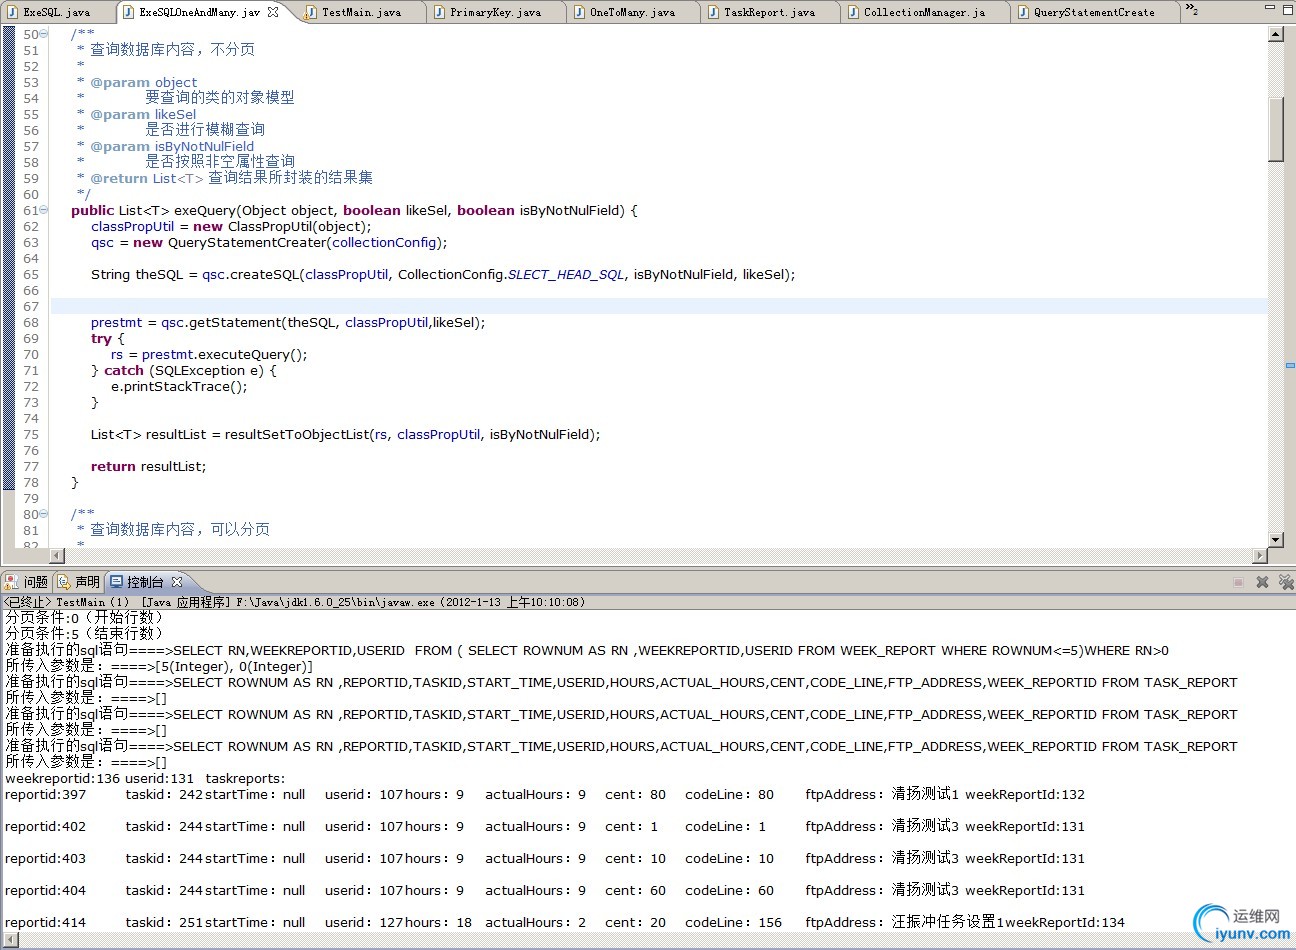Close the ExeSQLOneAndMany.java tab
Image resolution: width=1296 pixels, height=950 pixels.
273,12
